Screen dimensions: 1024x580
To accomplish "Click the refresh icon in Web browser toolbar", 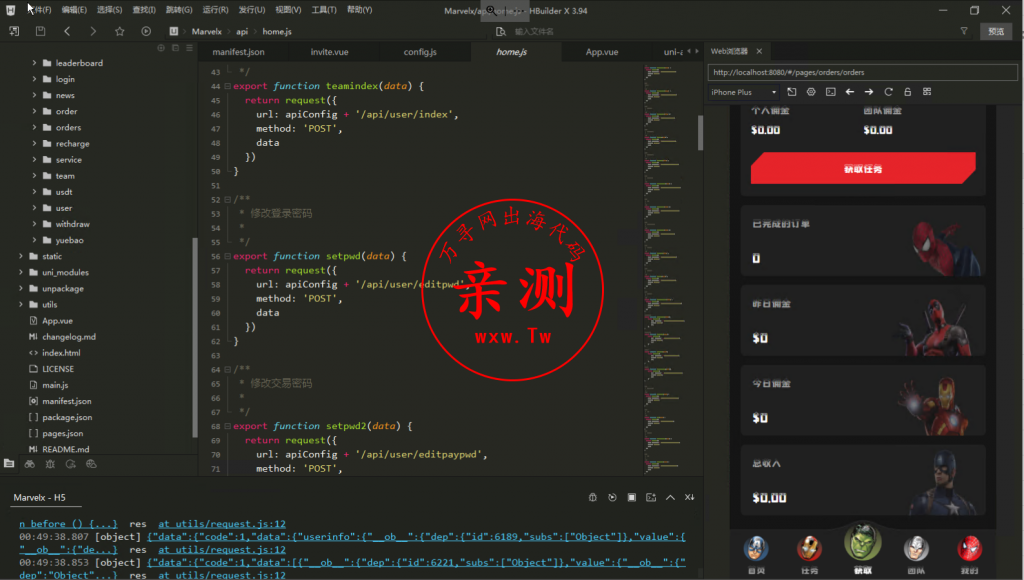I will [x=888, y=92].
